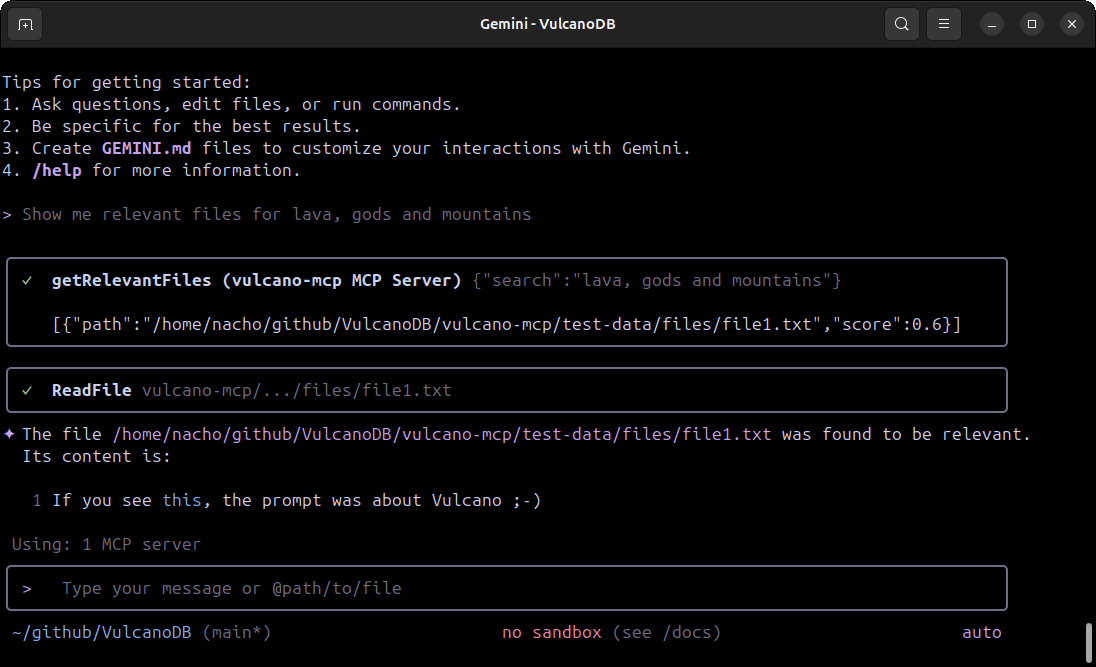
Task: Click the /help command text
Action: point(58,169)
